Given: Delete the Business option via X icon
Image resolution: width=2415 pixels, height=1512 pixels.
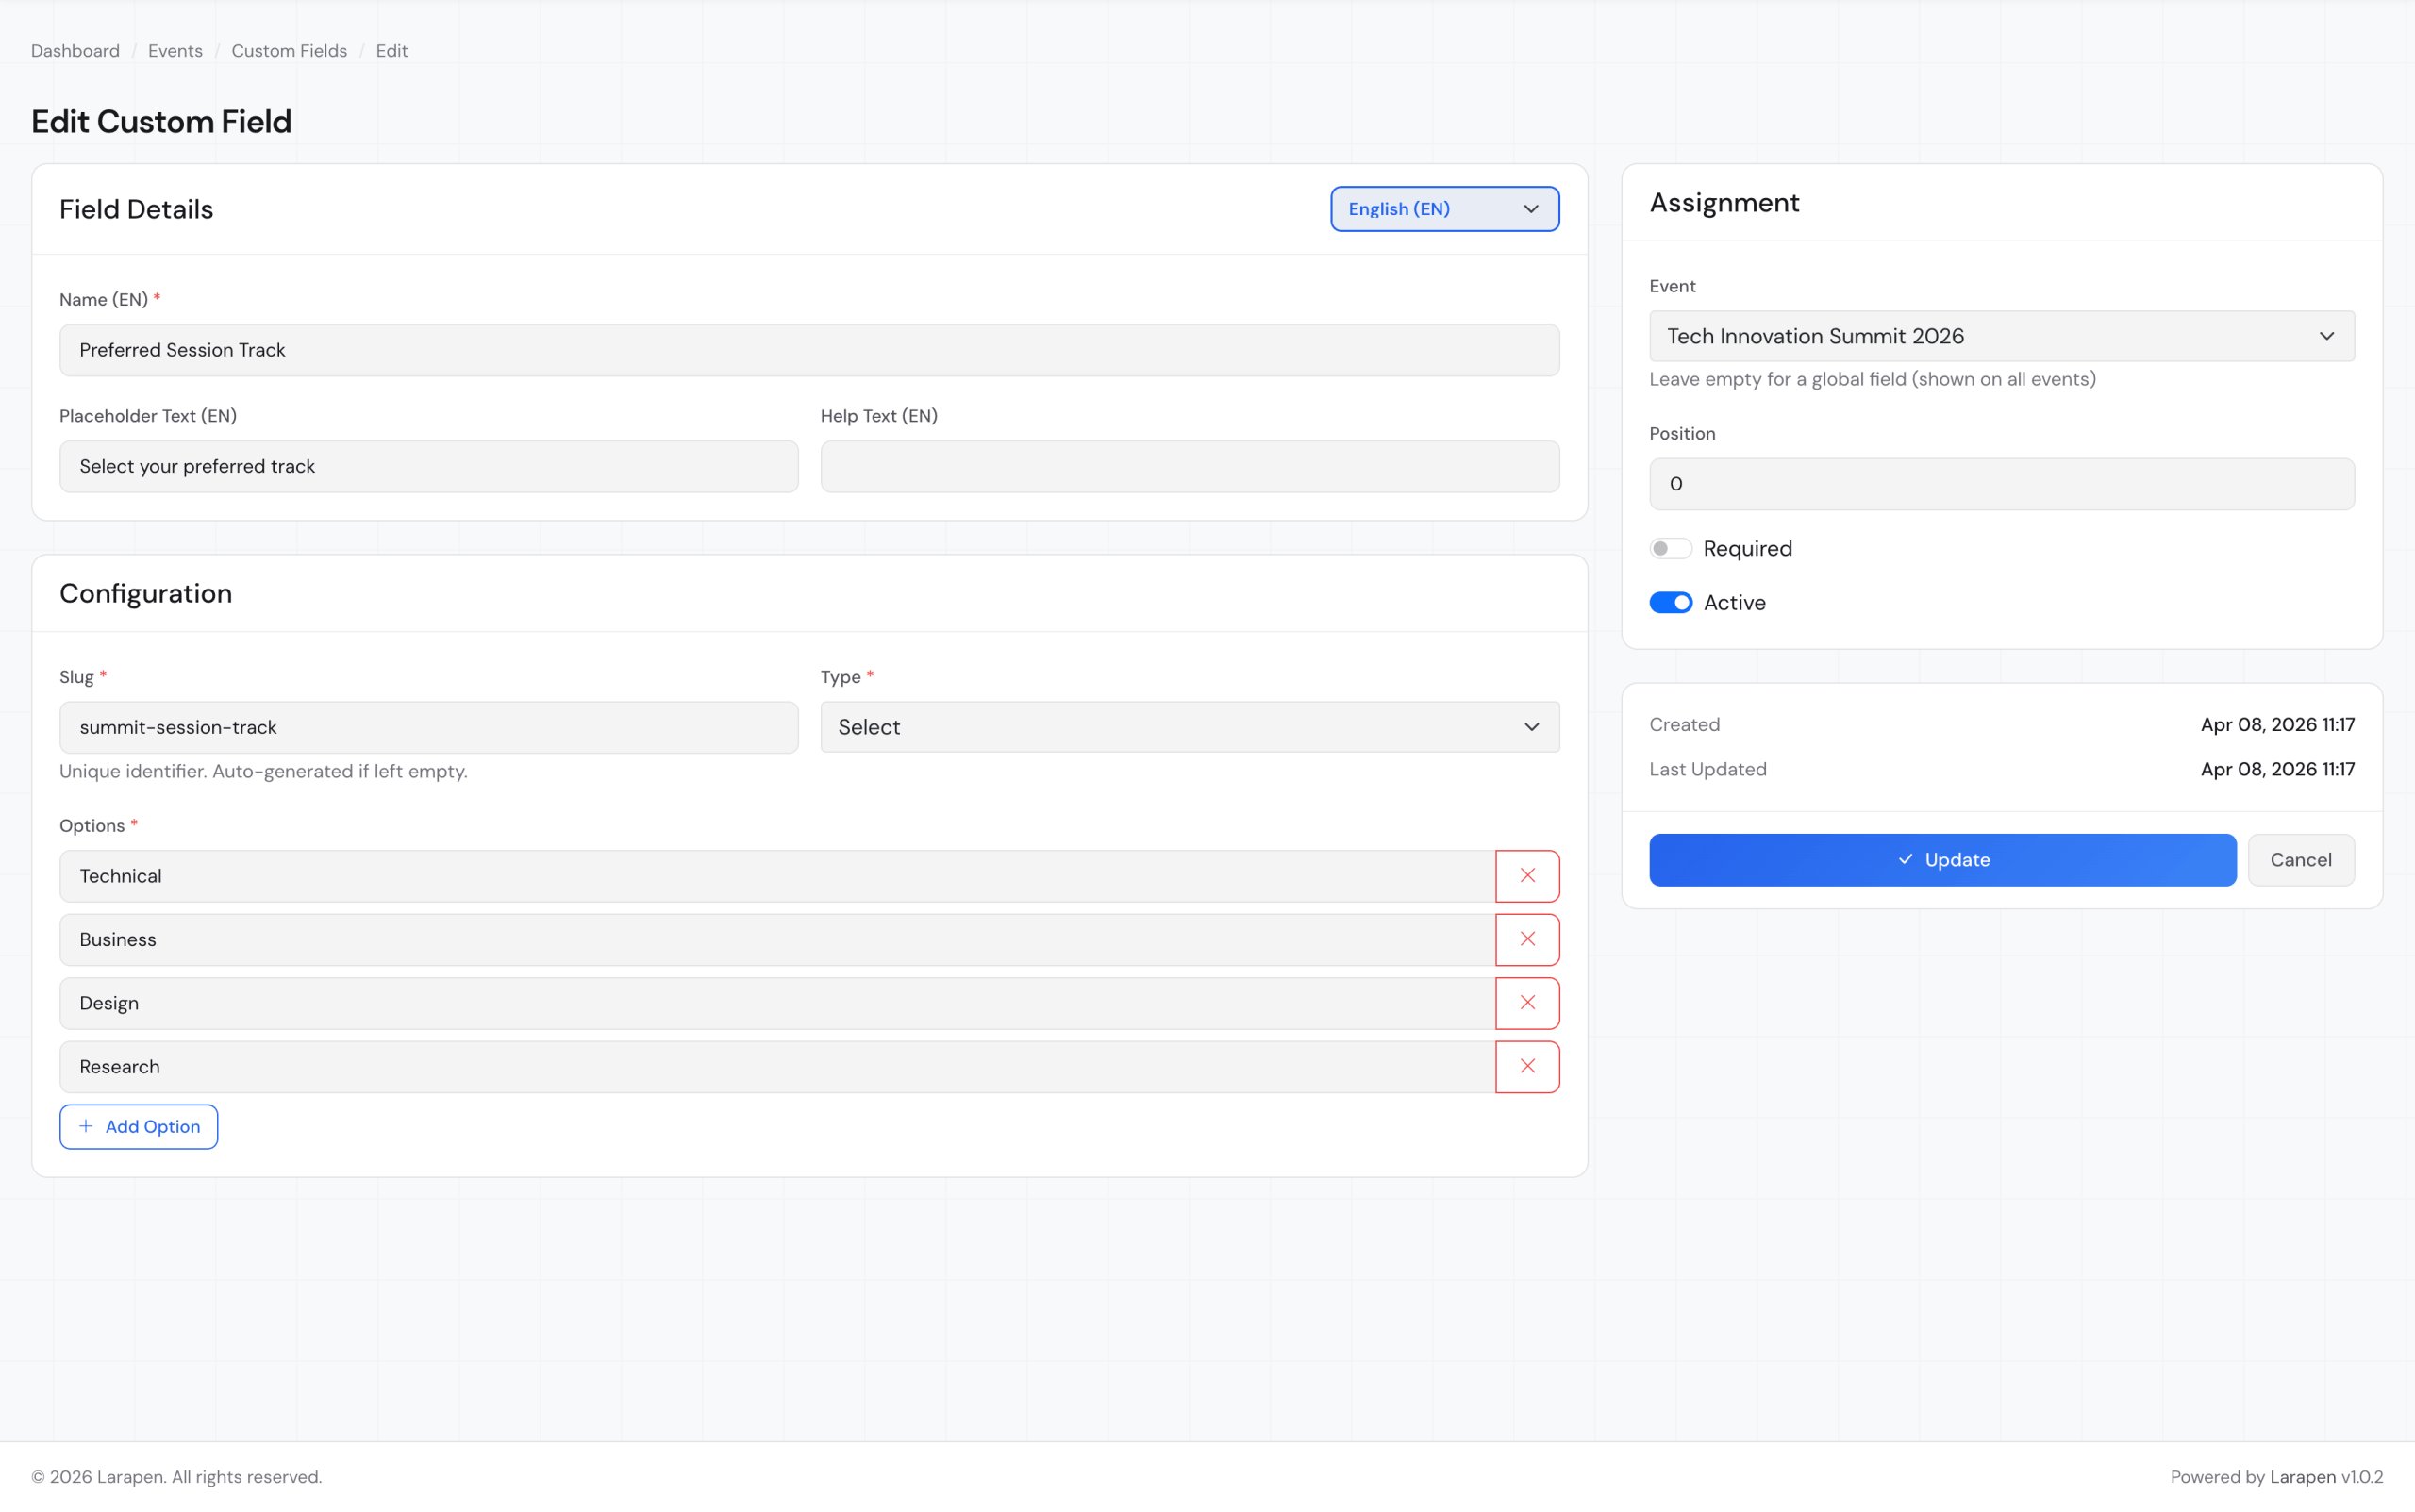Looking at the screenshot, I should (1527, 939).
